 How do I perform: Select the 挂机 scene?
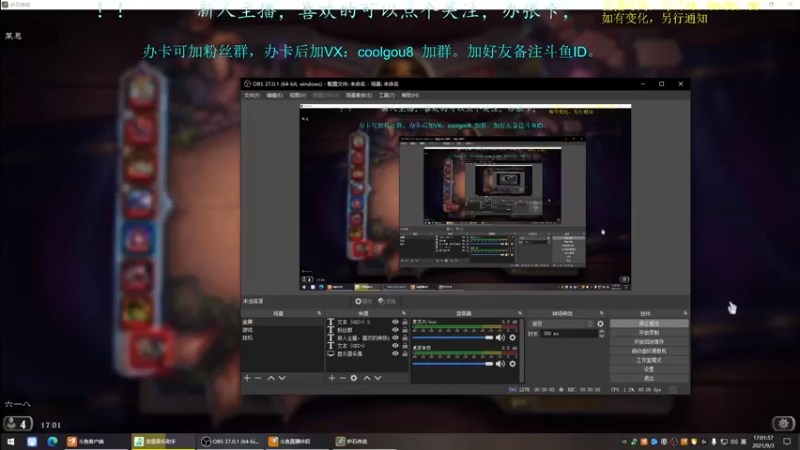pos(283,338)
